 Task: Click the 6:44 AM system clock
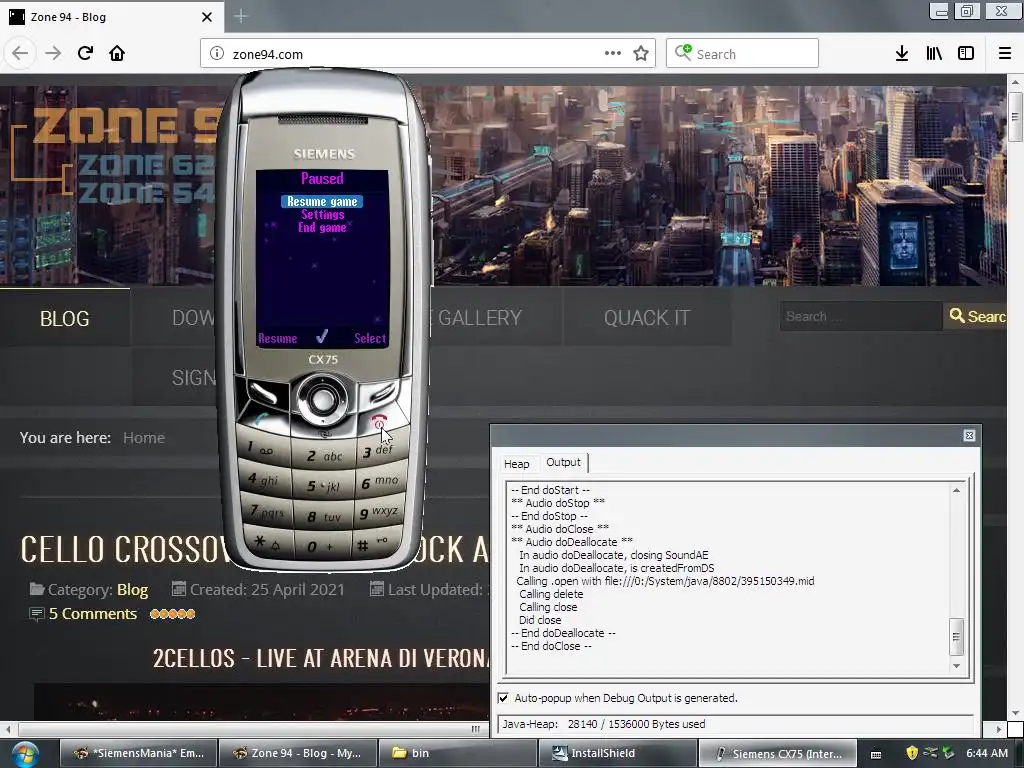click(x=987, y=753)
